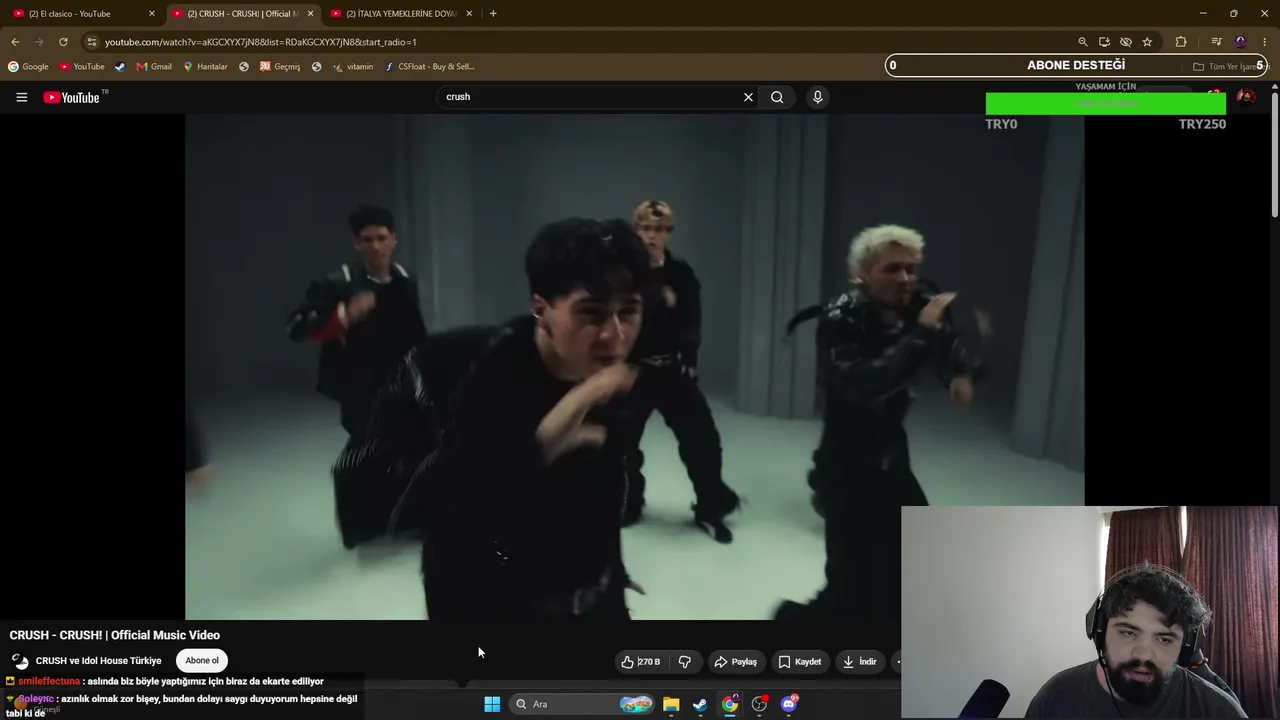Image resolution: width=1280 pixels, height=720 pixels.
Task: Install the app via address bar icon
Action: tap(1104, 42)
